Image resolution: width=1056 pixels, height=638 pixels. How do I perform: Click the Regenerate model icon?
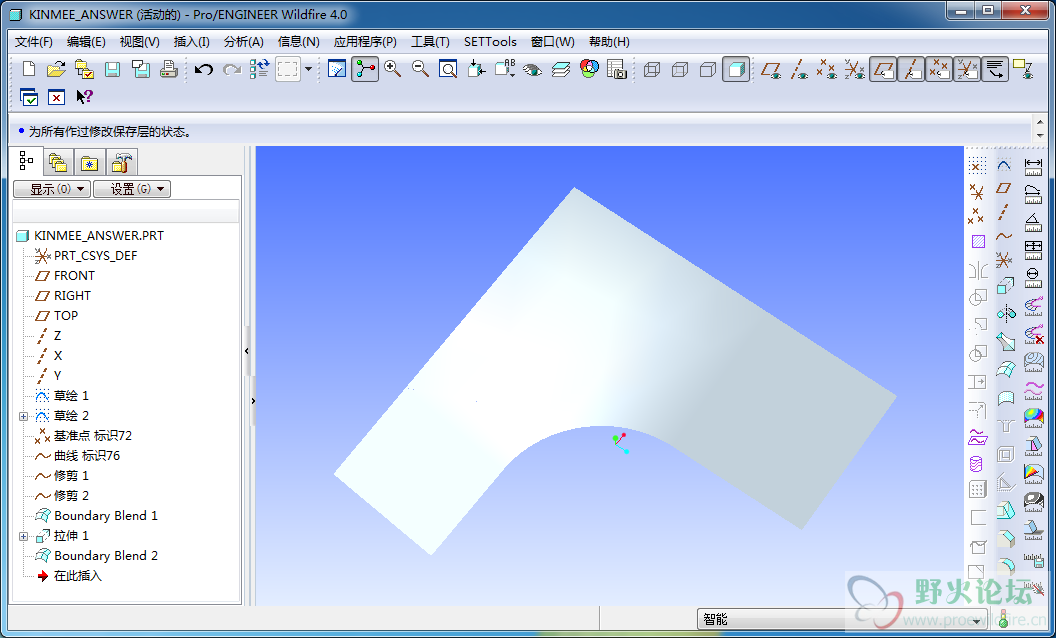point(259,69)
